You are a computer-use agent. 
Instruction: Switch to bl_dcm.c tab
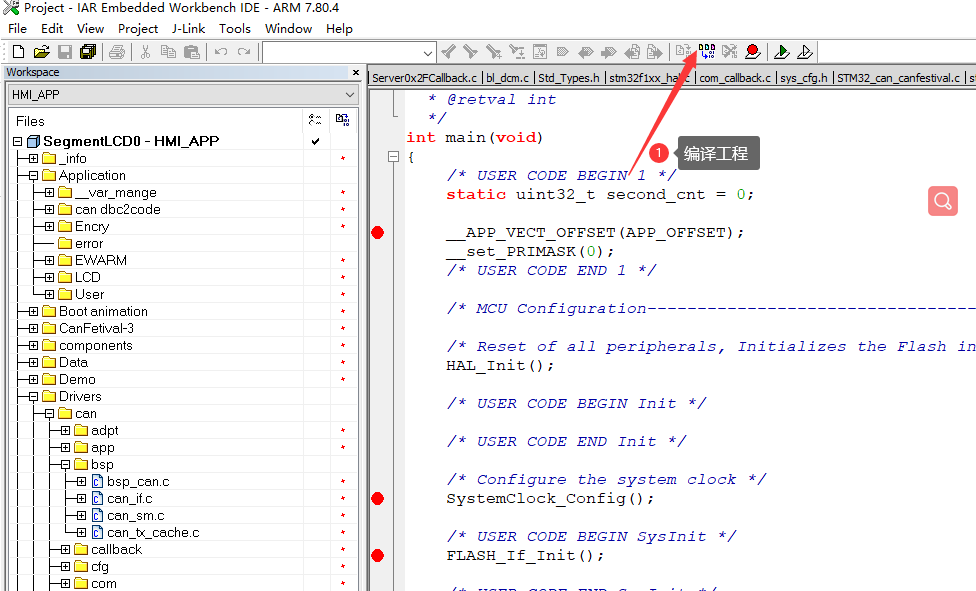pyautogui.click(x=507, y=78)
